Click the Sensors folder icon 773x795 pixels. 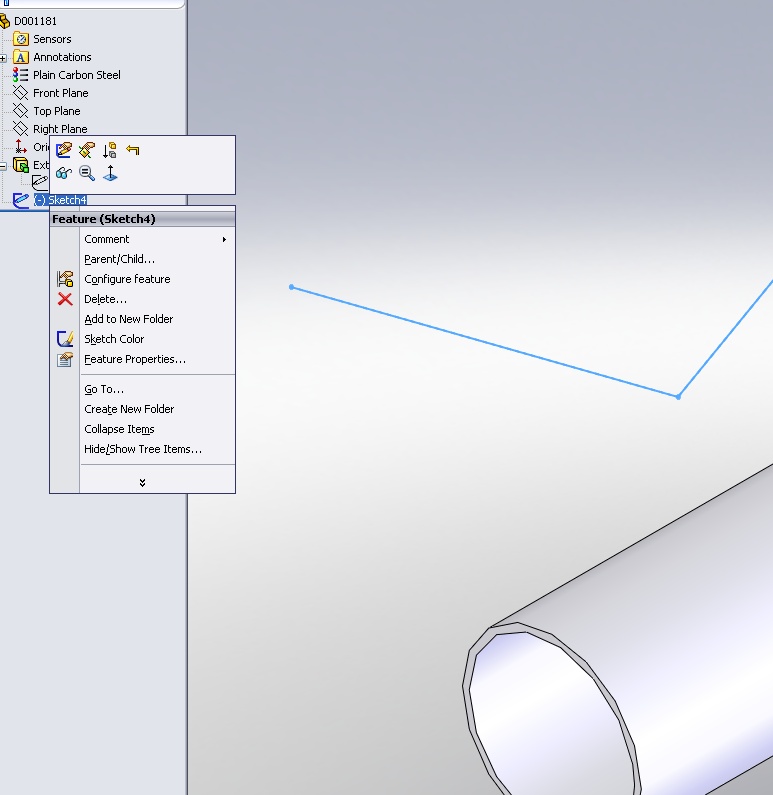click(x=21, y=39)
